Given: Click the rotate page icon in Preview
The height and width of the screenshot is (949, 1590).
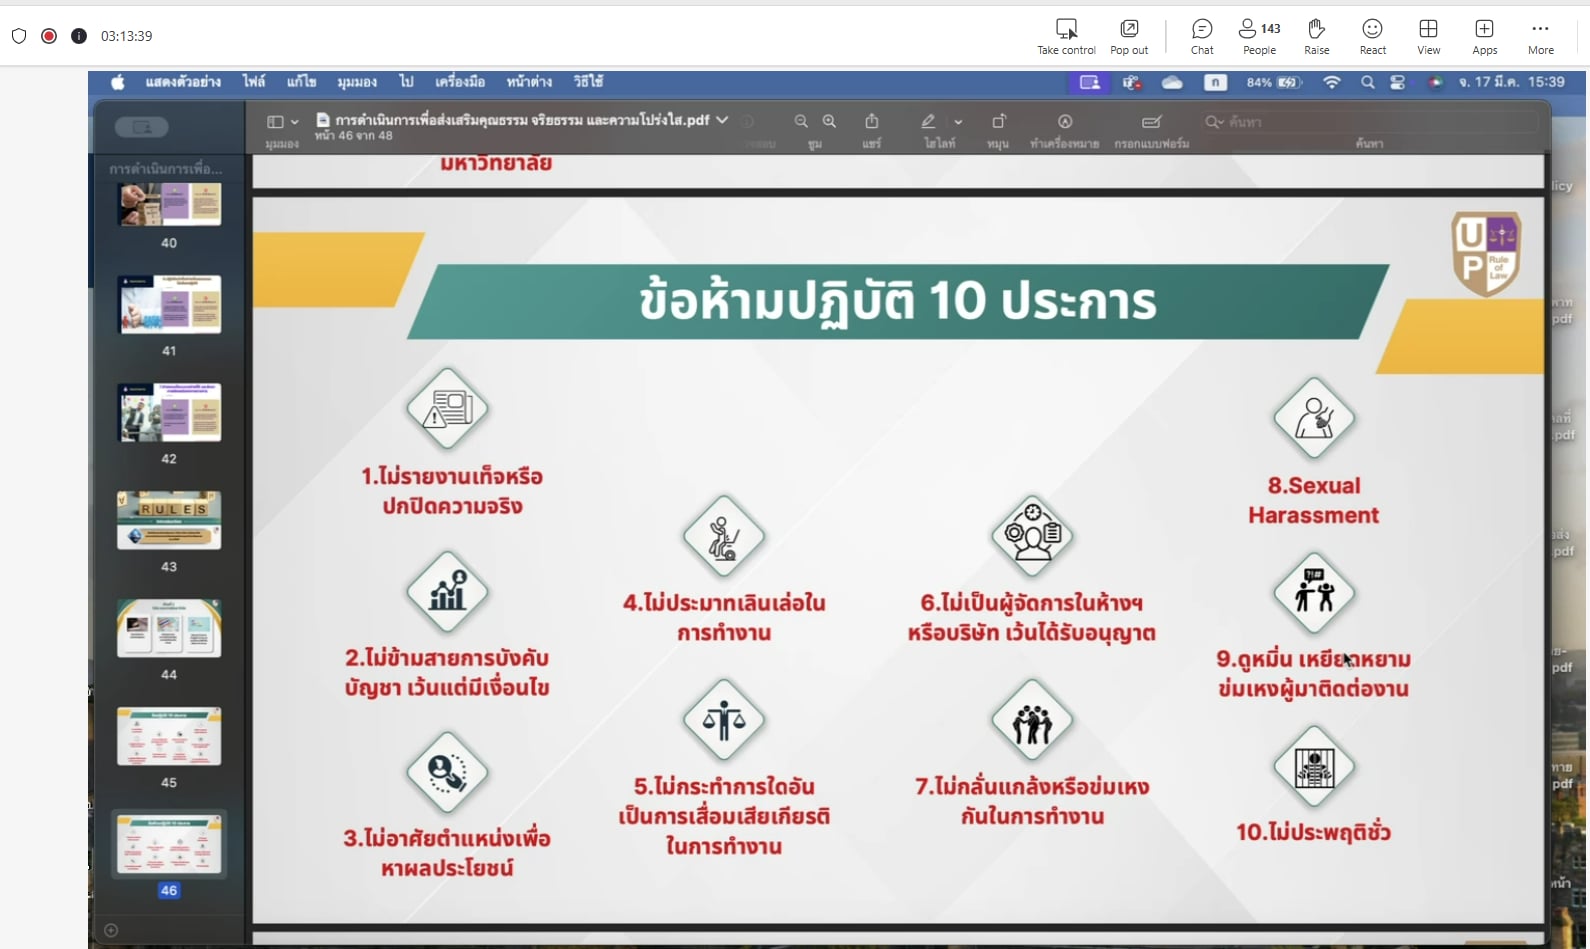Looking at the screenshot, I should [x=998, y=122].
